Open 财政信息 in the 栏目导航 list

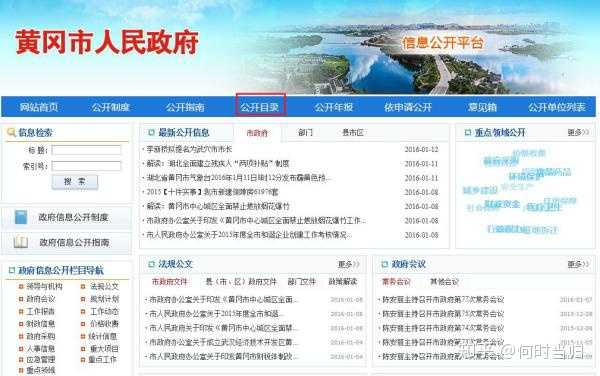[x=41, y=324]
